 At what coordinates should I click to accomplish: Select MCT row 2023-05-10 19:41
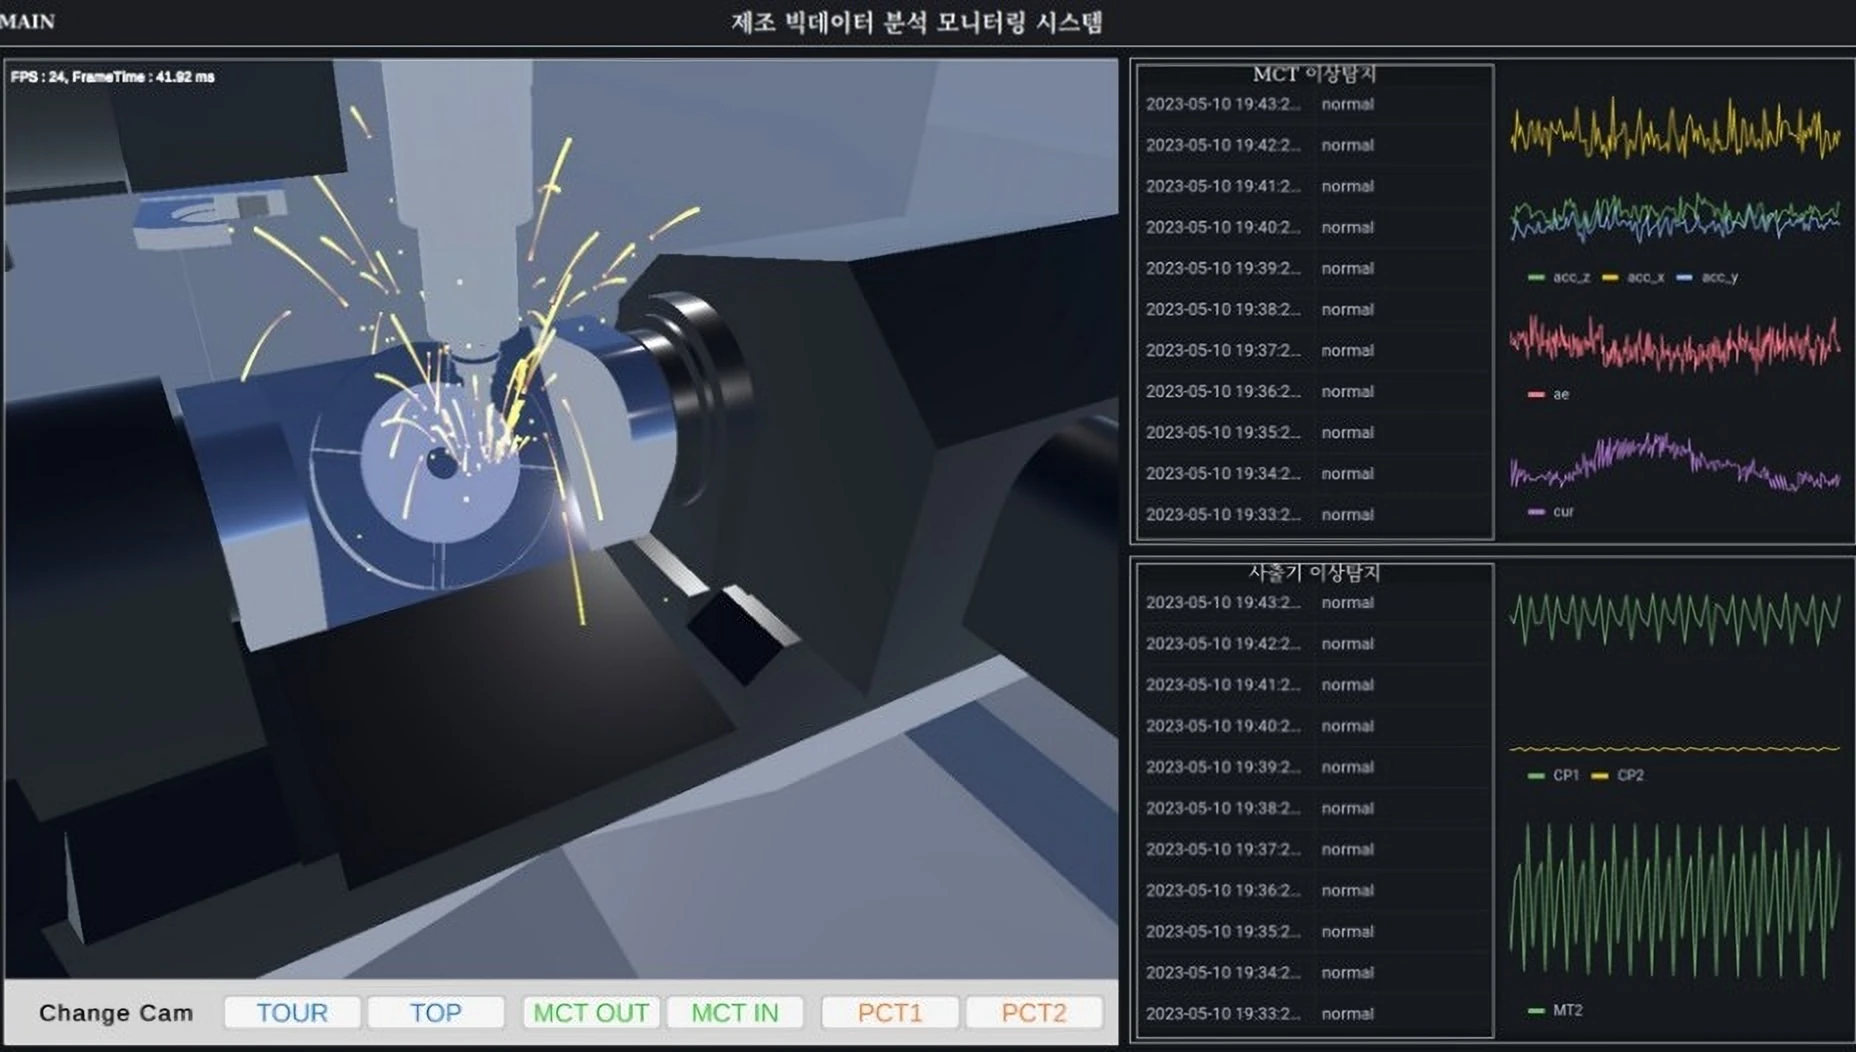tap(1314, 186)
